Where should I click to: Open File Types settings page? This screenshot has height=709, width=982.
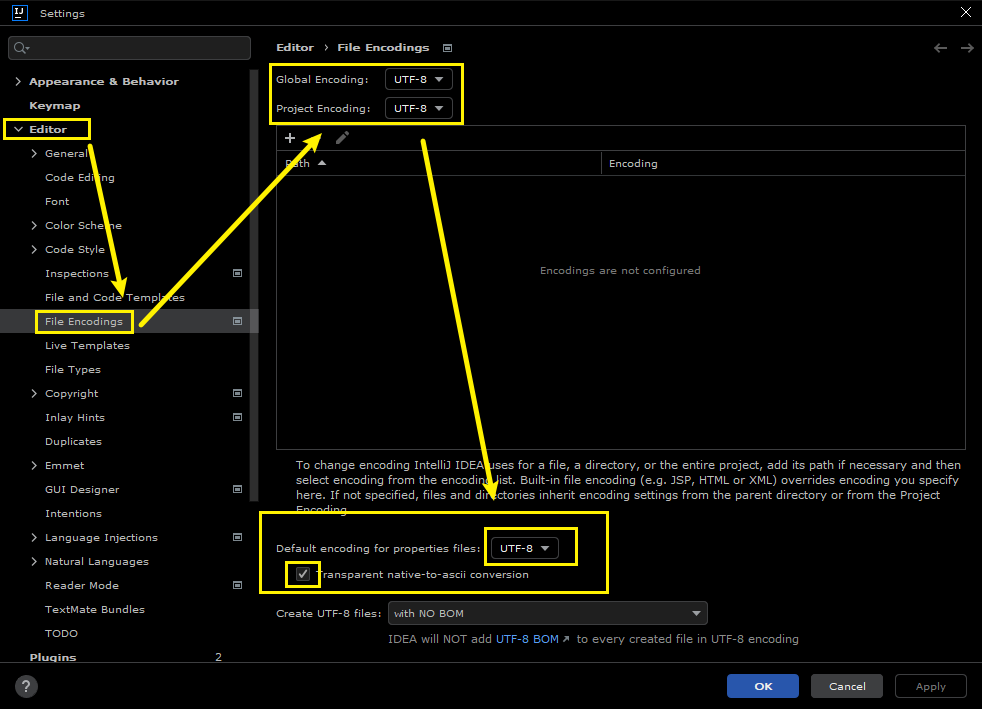(x=73, y=370)
